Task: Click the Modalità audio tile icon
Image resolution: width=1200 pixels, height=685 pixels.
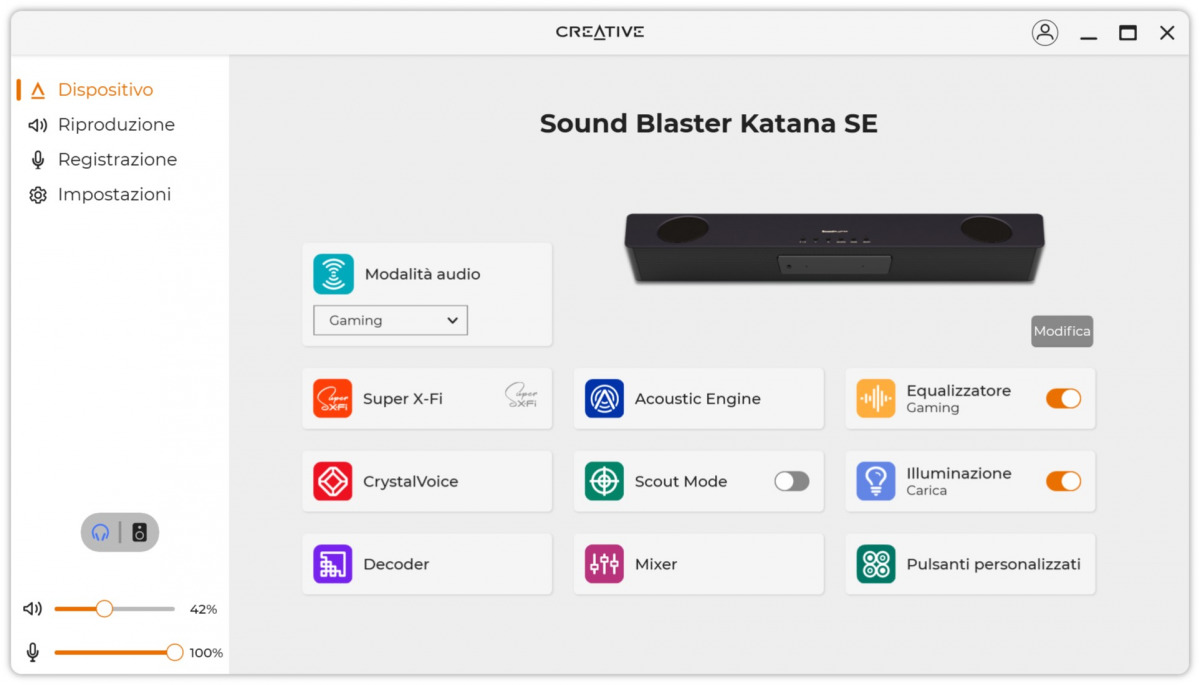Action: [x=333, y=274]
